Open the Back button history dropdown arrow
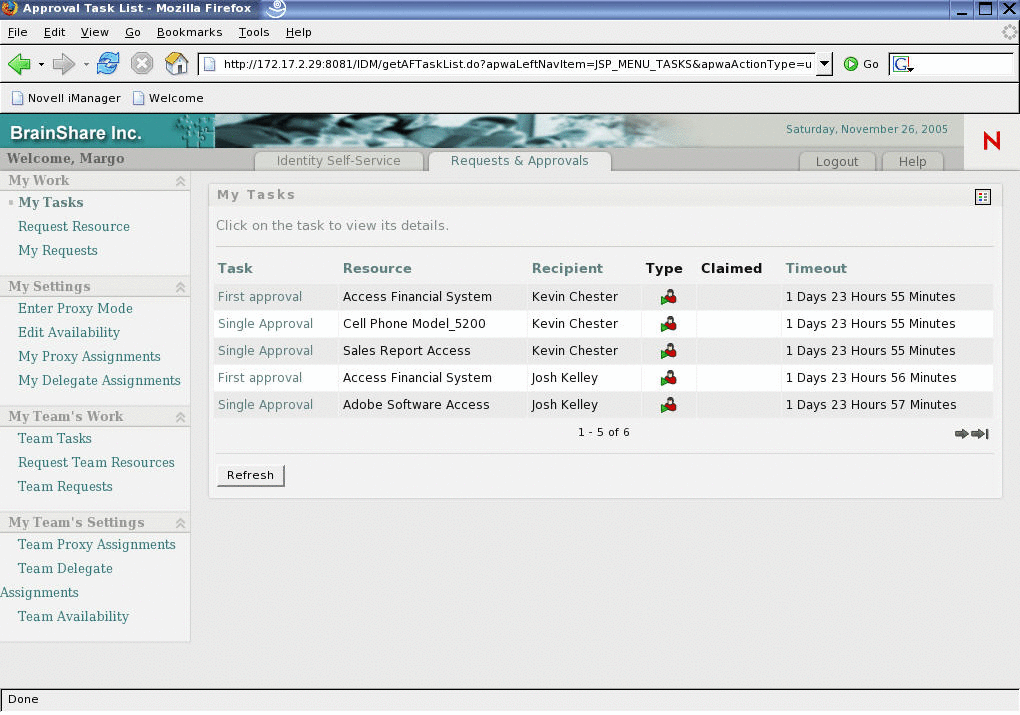Screen dimensions: 1020x715 click(x=41, y=64)
